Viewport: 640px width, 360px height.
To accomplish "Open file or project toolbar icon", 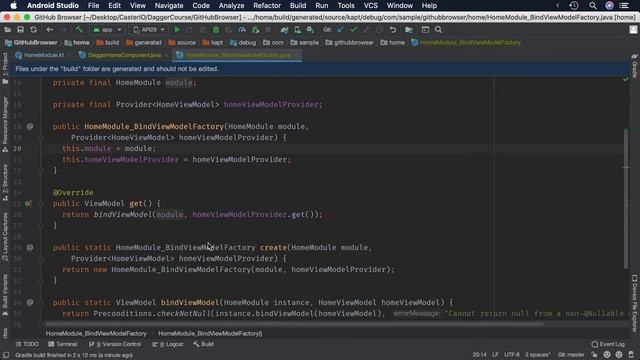I will click(7, 30).
